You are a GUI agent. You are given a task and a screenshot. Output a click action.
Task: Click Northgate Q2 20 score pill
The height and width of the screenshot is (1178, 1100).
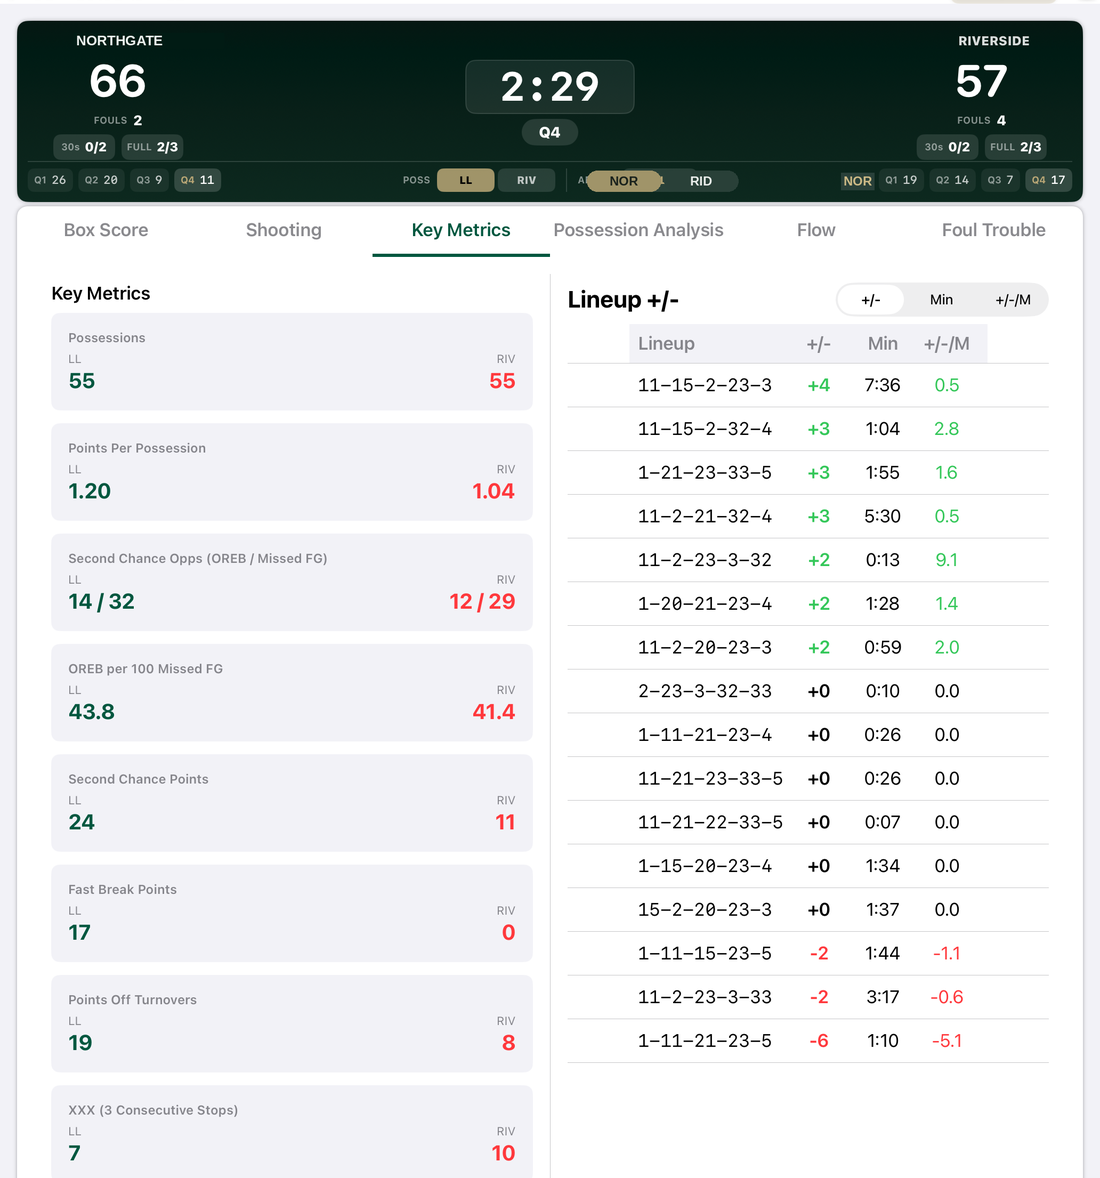101,180
